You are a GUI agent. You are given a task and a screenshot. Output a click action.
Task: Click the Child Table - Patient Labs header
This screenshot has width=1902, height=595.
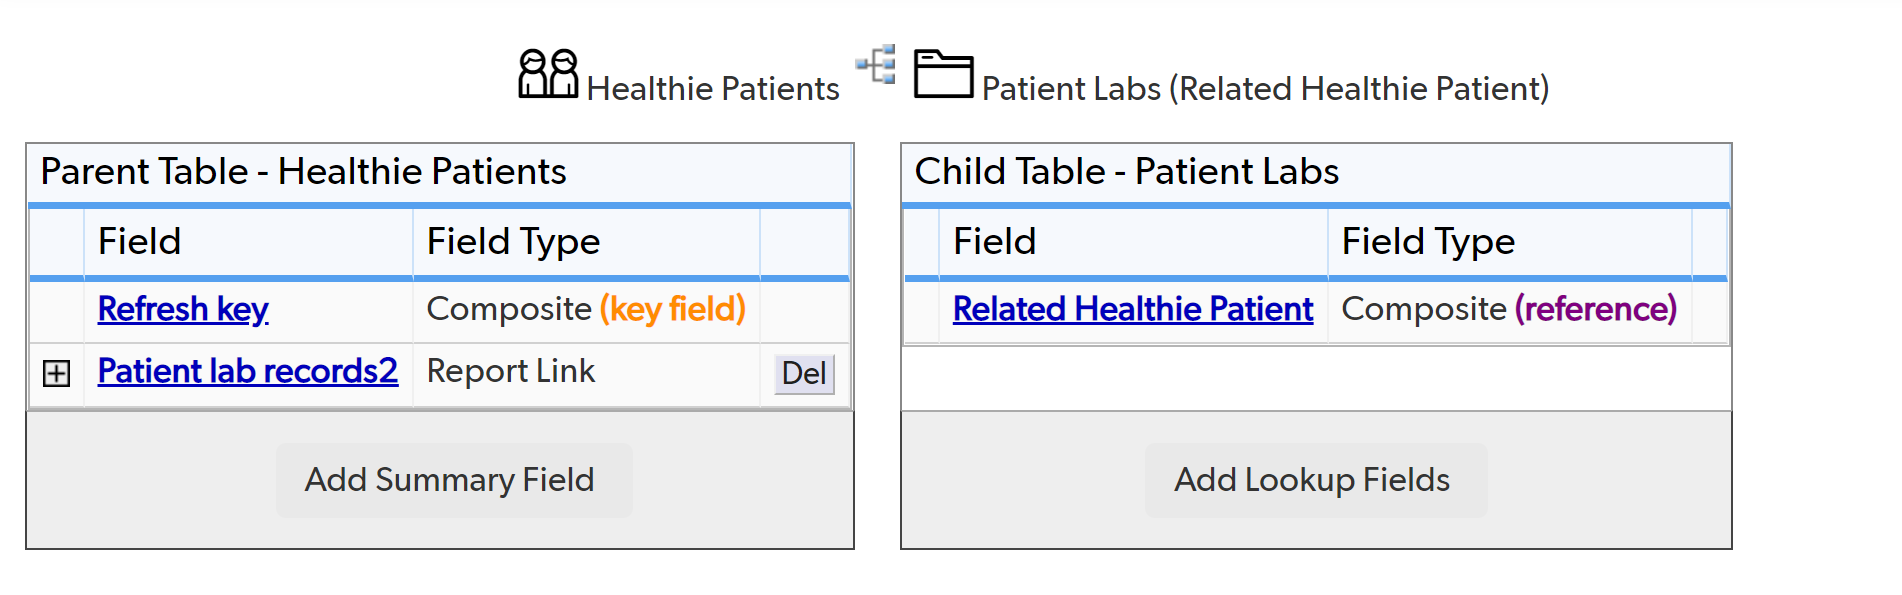pyautogui.click(x=1127, y=171)
